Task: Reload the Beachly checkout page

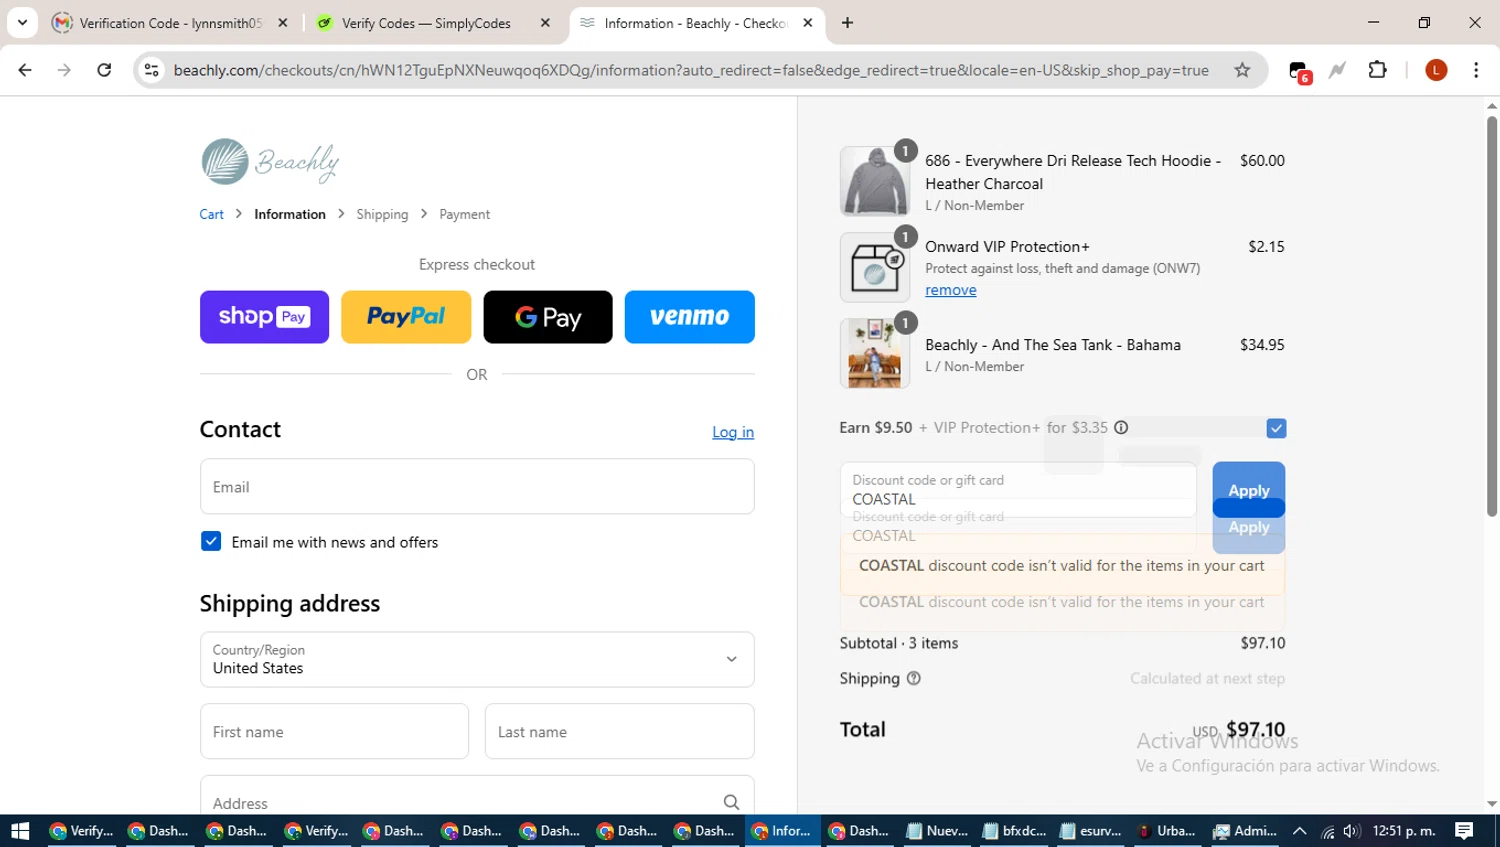Action: 104,70
